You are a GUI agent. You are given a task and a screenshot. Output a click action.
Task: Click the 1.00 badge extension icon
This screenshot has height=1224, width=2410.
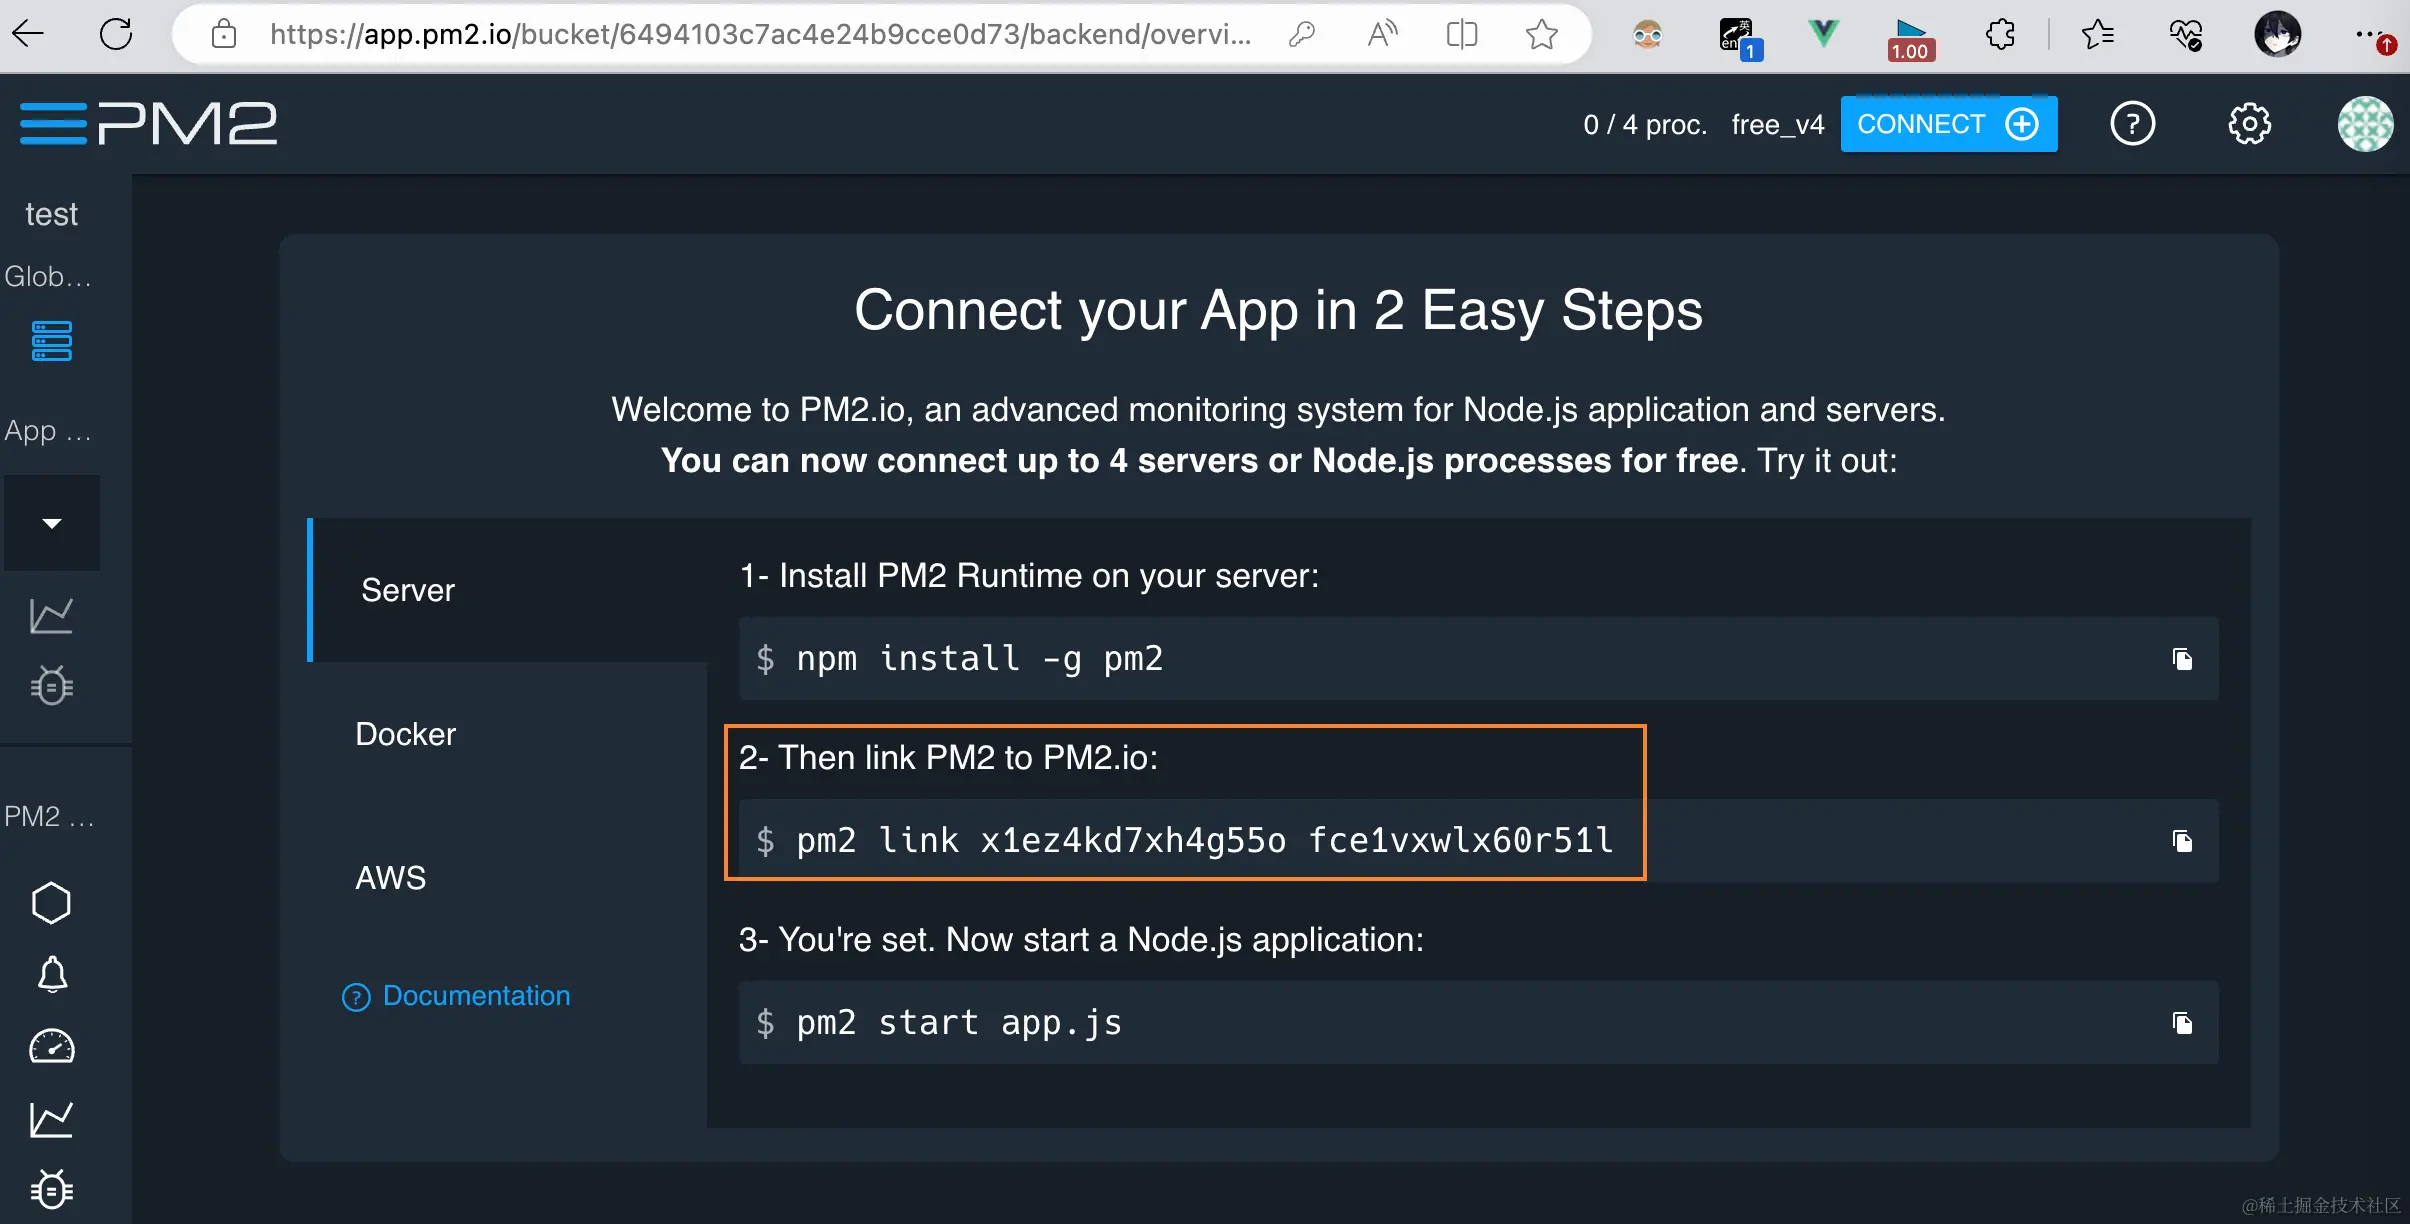point(1911,38)
